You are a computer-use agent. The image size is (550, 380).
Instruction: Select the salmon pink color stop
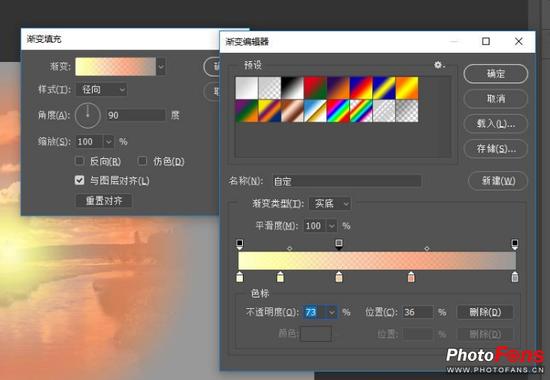tap(411, 277)
